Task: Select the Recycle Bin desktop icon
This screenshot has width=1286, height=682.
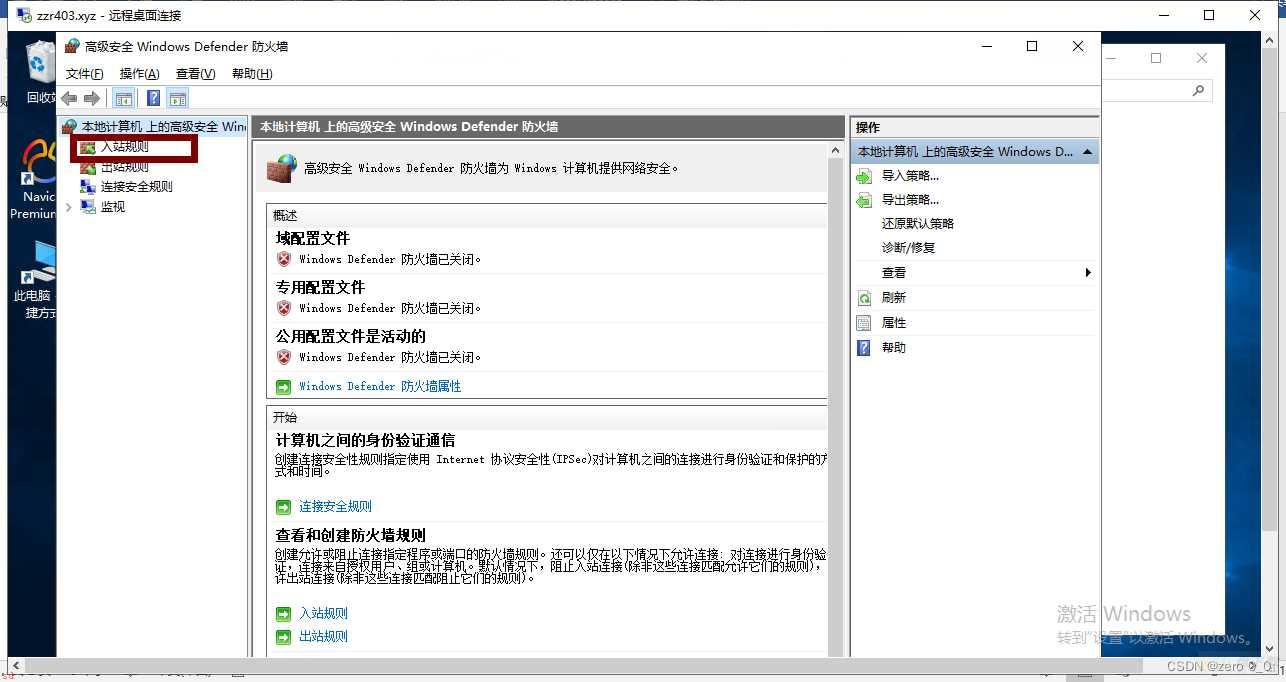Action: point(39,72)
